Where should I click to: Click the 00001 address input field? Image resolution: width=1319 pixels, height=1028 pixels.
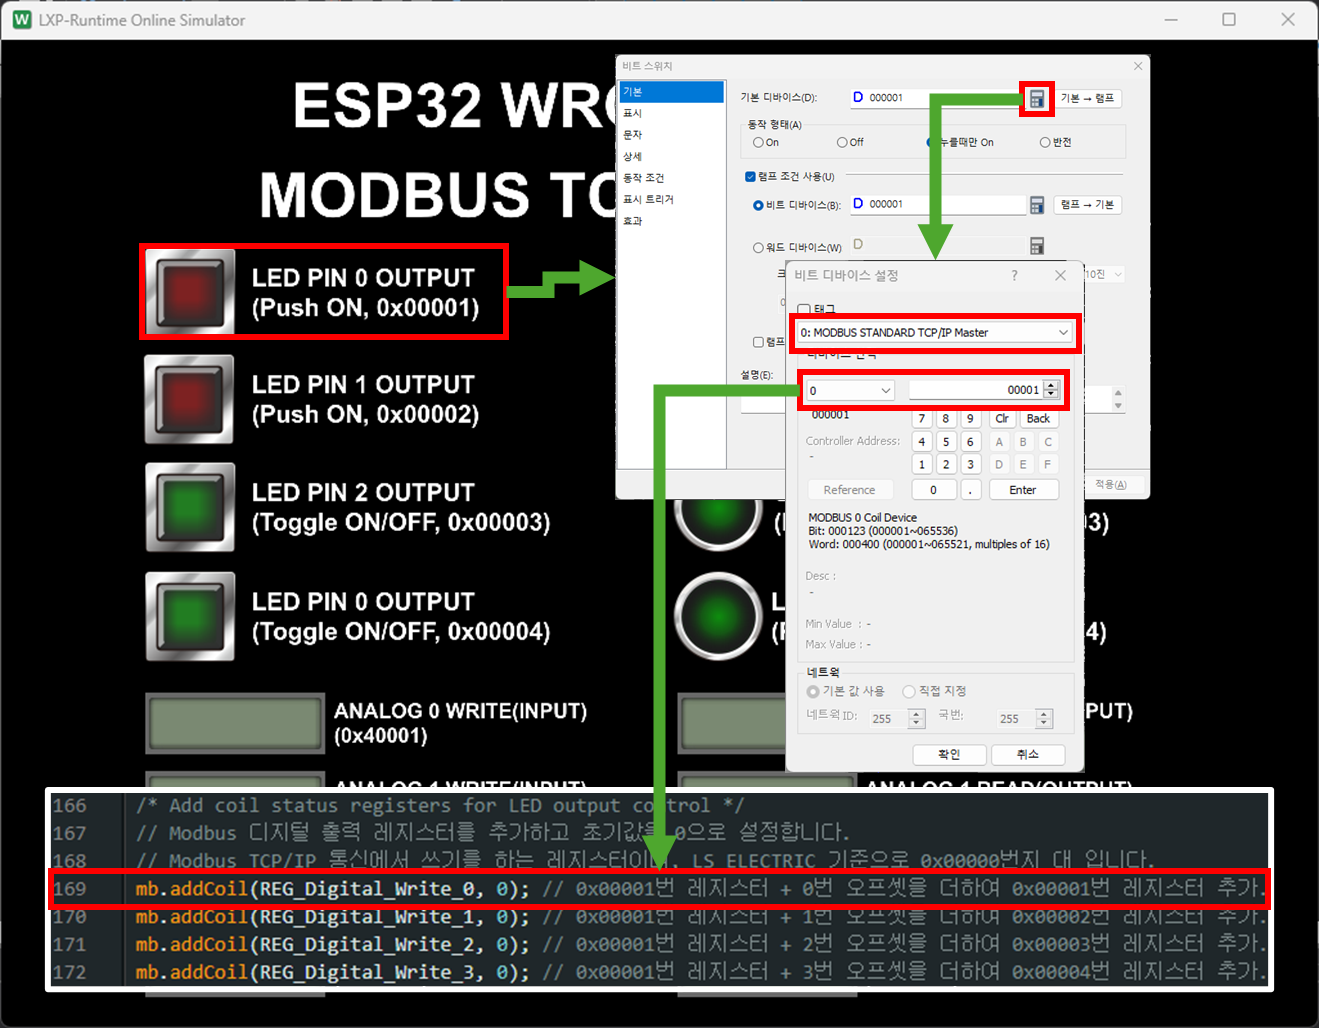coord(976,390)
